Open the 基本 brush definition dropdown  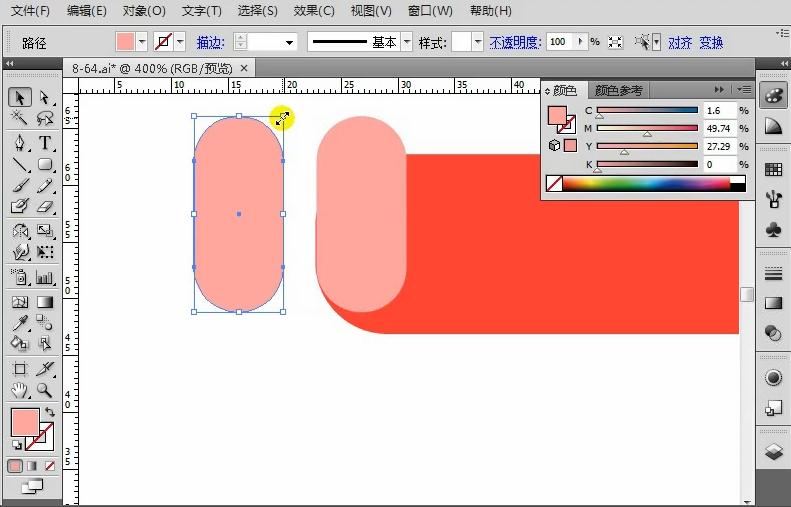406,42
